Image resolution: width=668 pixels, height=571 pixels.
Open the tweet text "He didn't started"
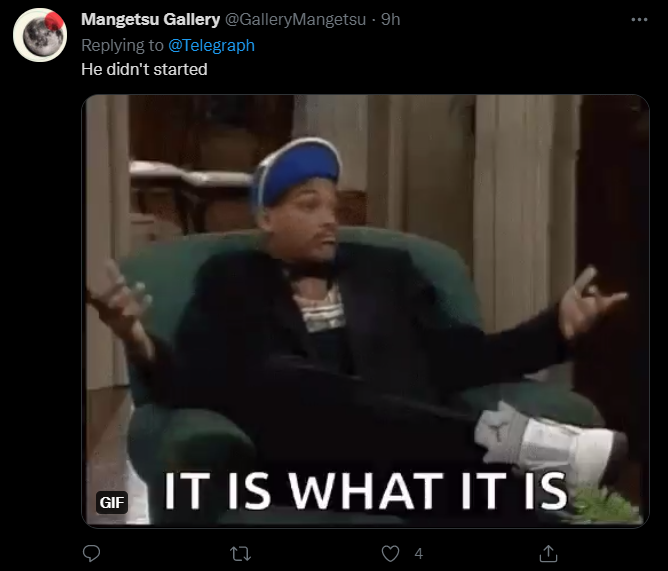[144, 69]
